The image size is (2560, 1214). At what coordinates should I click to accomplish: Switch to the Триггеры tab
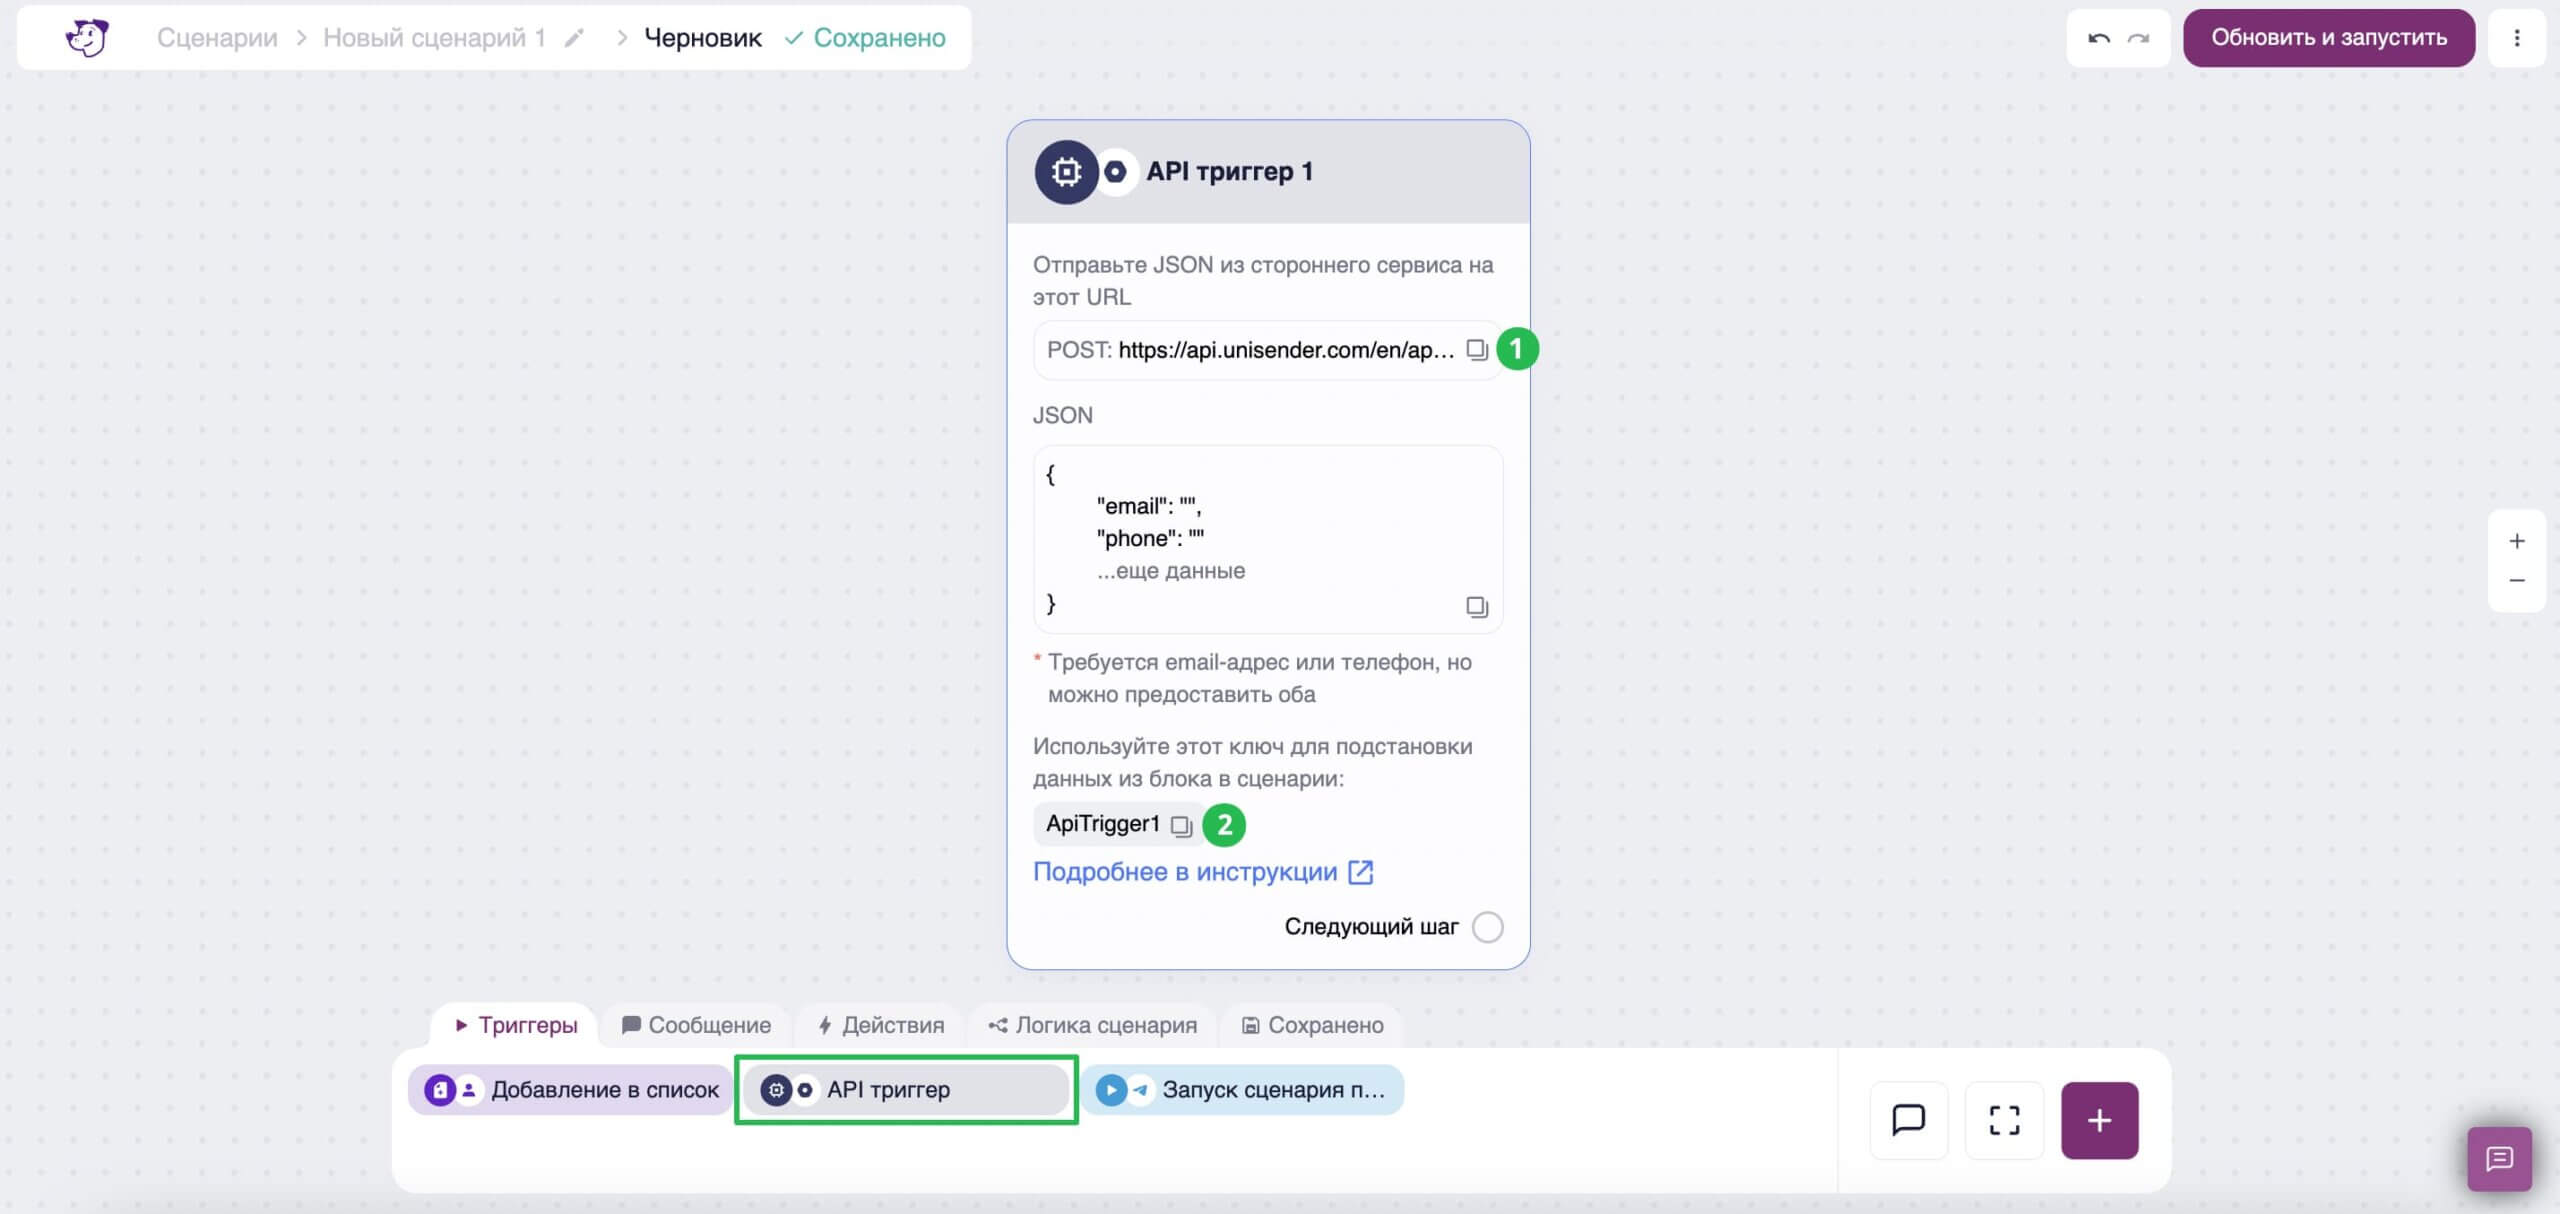click(x=515, y=1025)
